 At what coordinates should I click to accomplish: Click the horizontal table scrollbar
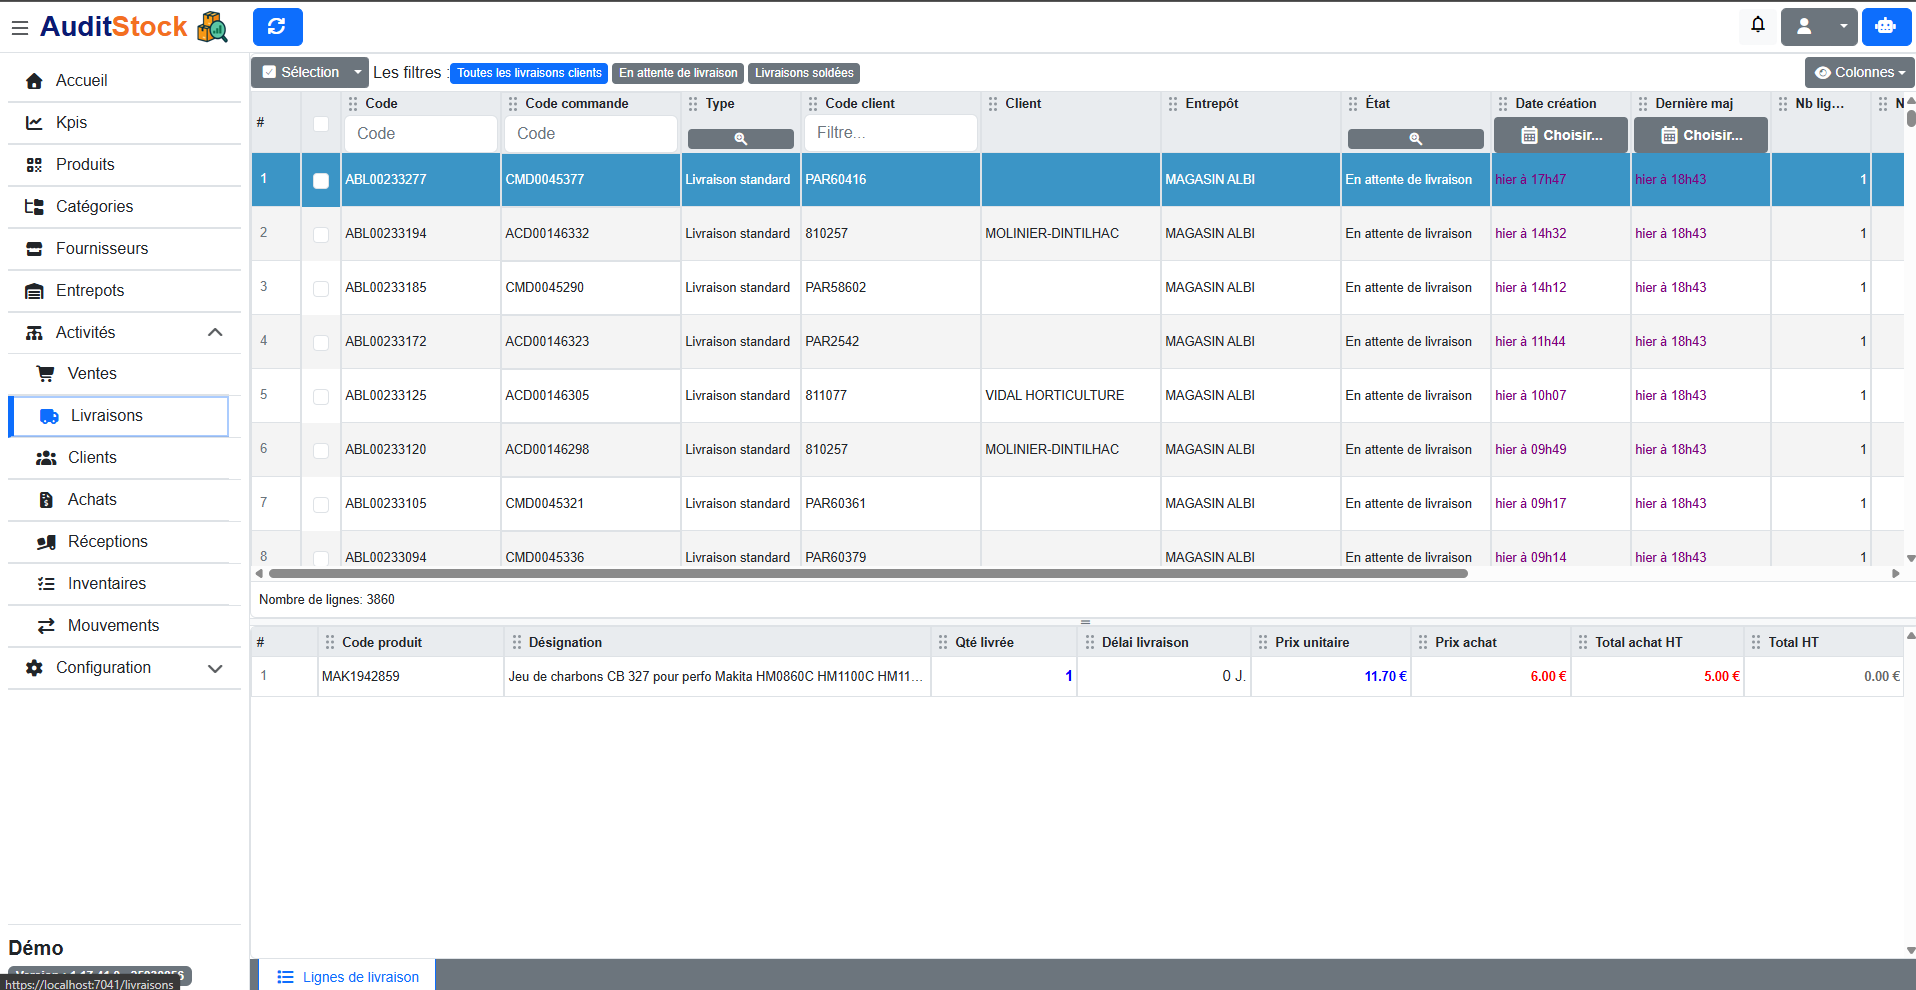(x=867, y=574)
